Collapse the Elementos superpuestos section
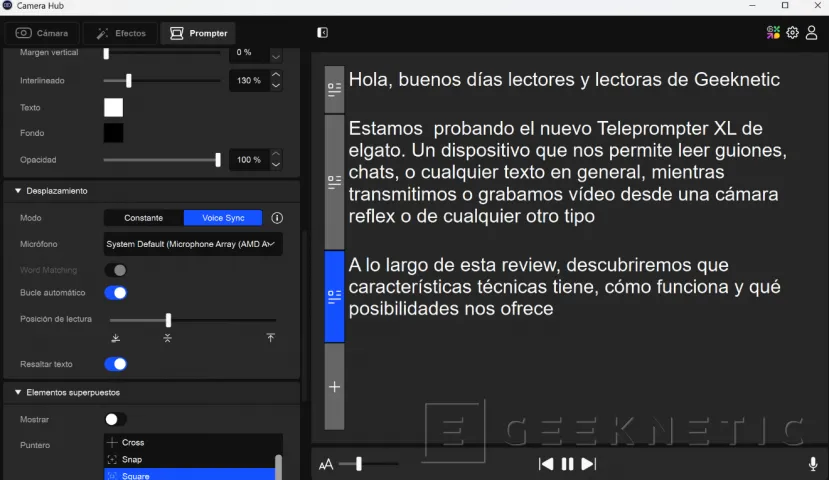The image size is (829, 480). 18,392
